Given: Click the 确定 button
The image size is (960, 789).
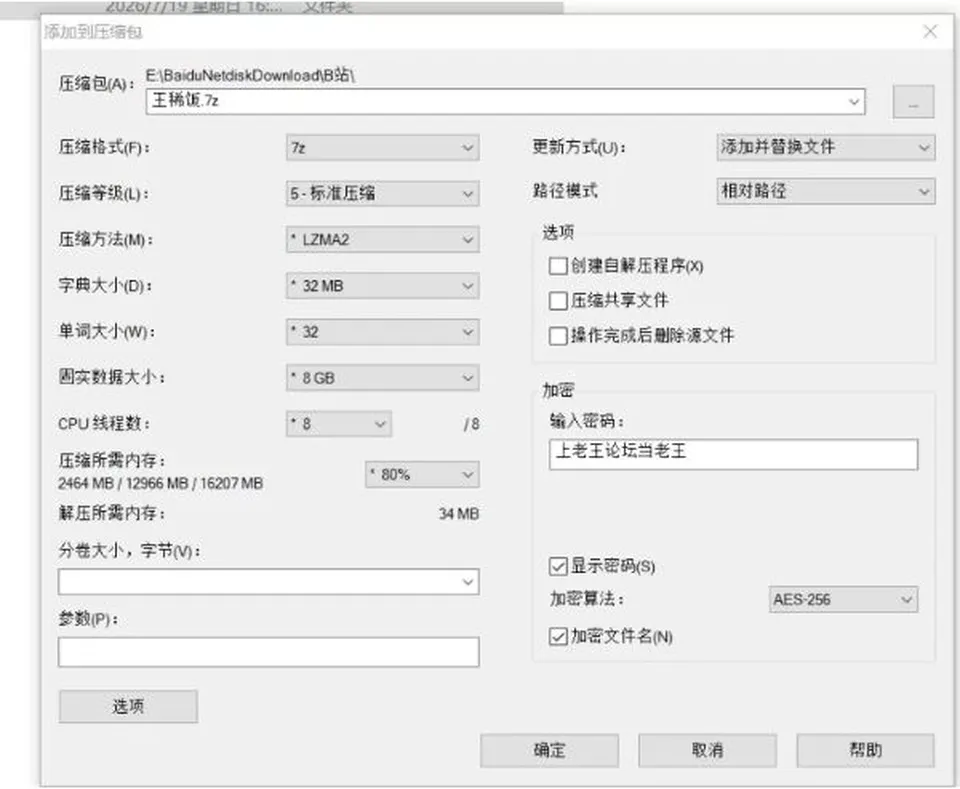Looking at the screenshot, I should 549,750.
